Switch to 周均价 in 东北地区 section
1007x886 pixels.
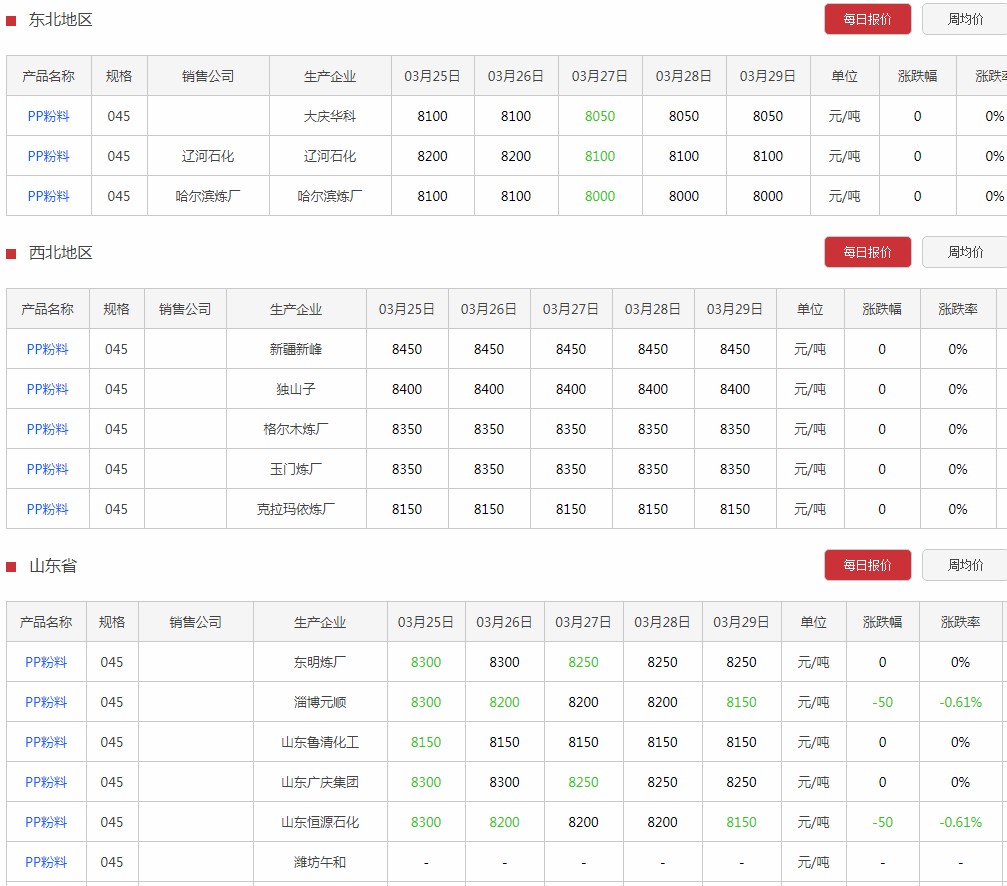(x=964, y=19)
